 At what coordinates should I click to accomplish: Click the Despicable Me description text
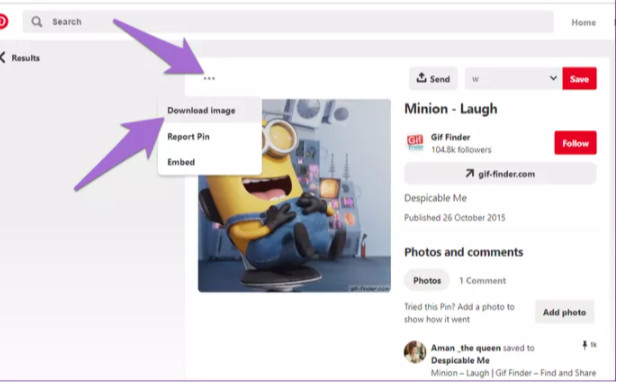tap(435, 198)
